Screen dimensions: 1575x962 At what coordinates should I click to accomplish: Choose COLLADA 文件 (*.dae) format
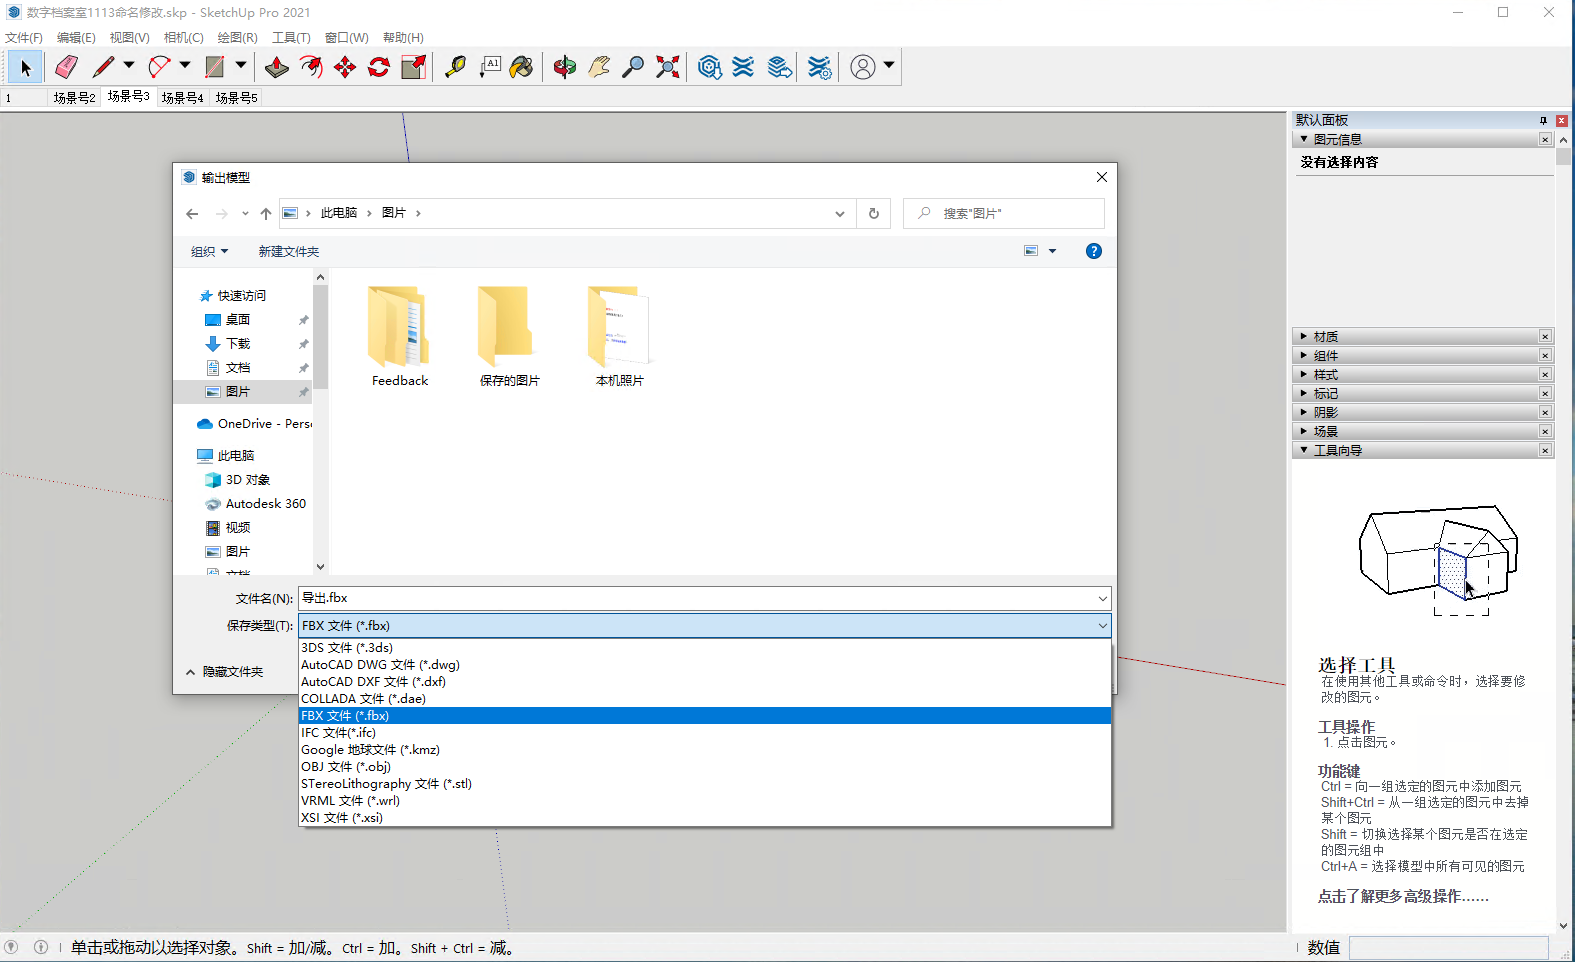pyautogui.click(x=705, y=699)
